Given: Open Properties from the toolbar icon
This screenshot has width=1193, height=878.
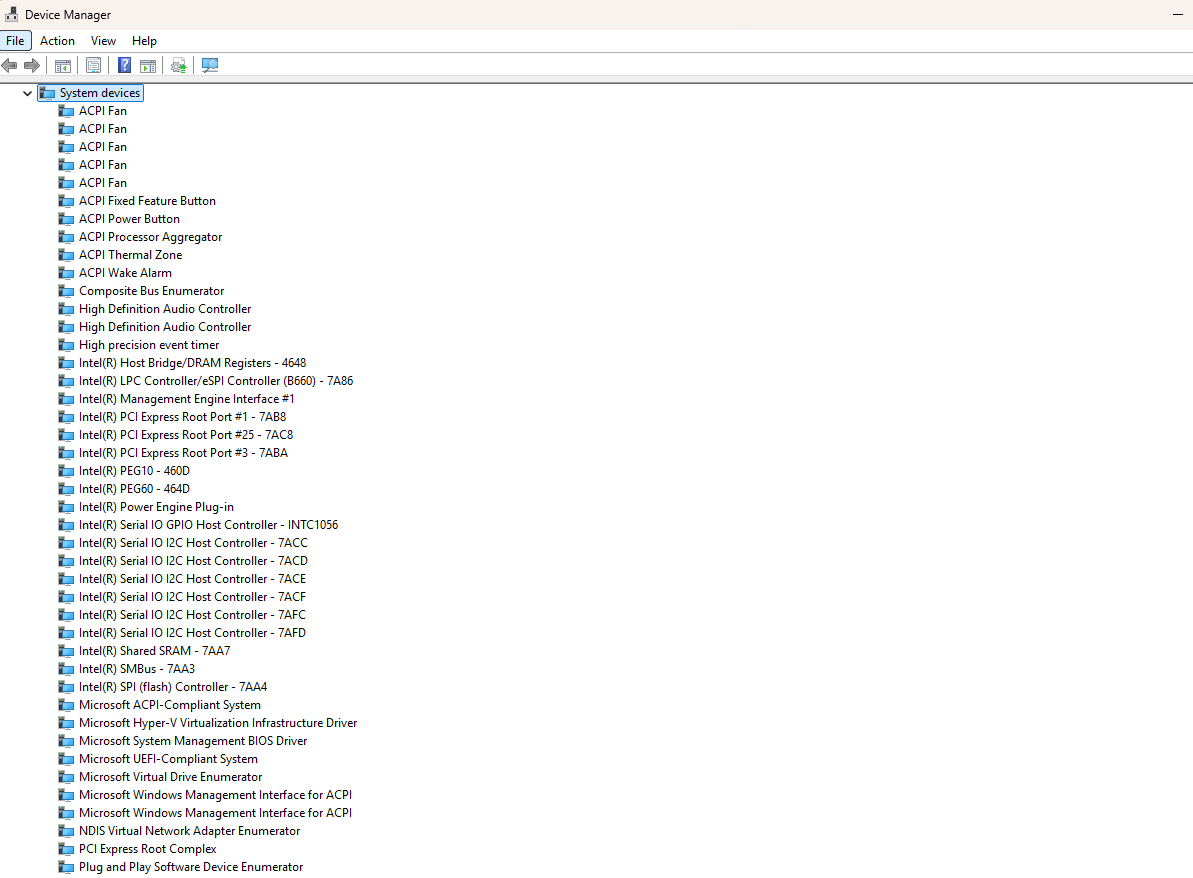Looking at the screenshot, I should click(94, 65).
